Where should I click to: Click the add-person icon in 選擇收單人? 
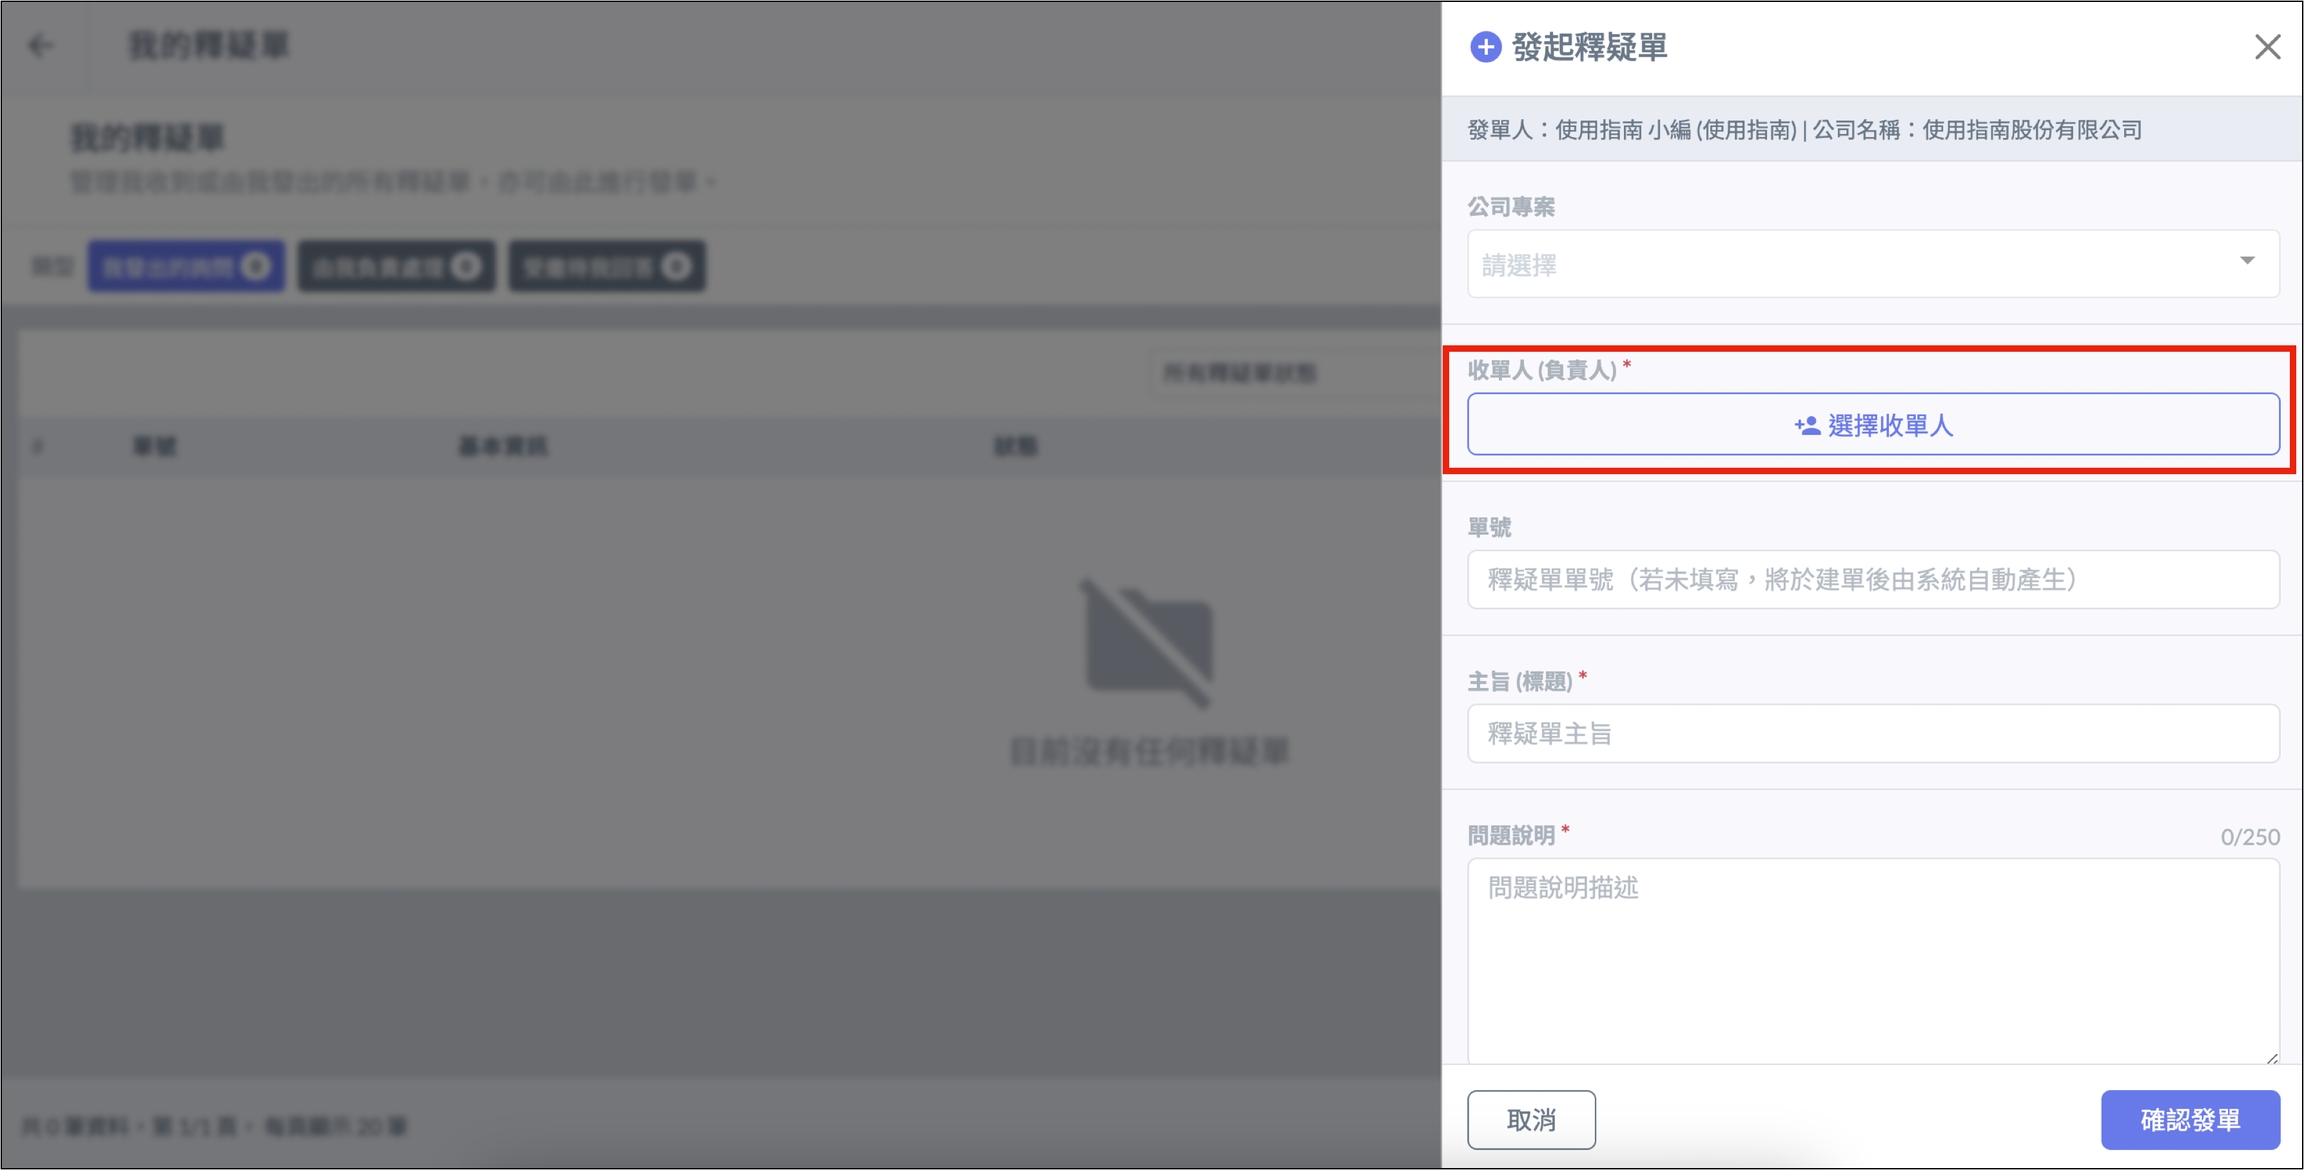point(1806,426)
